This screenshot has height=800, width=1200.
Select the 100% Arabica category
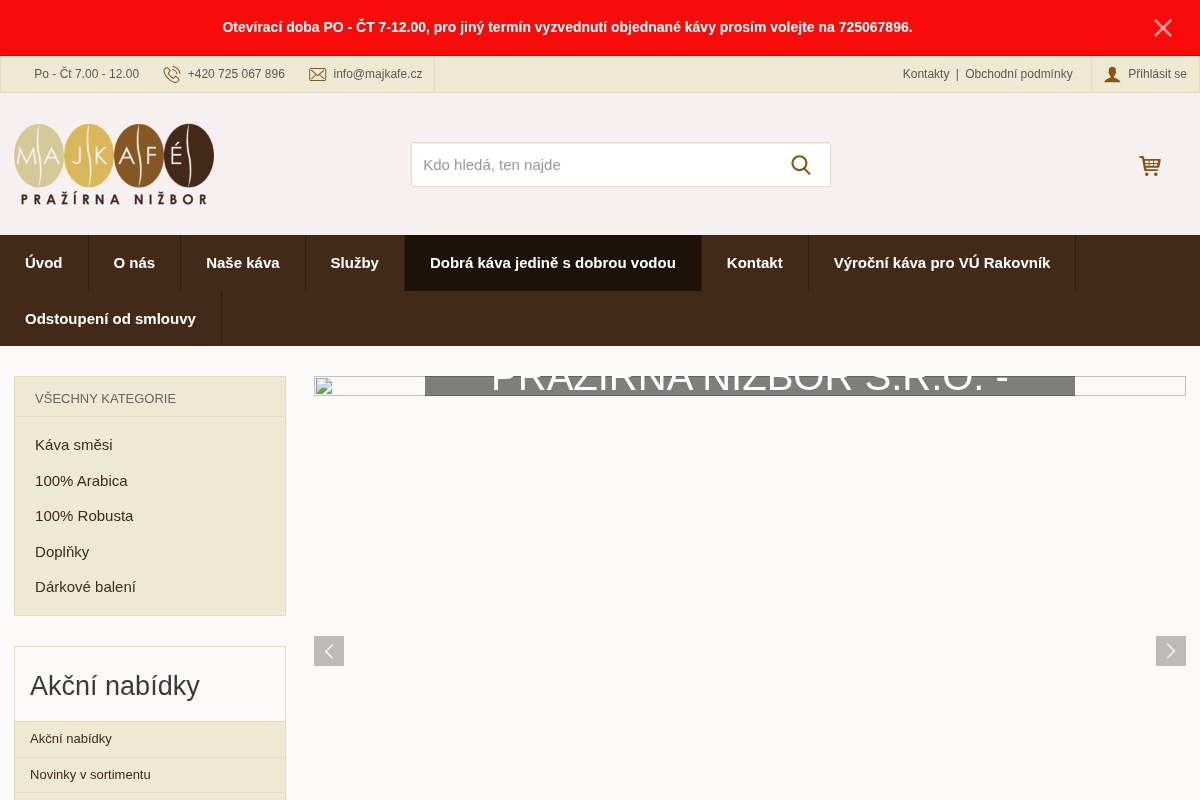click(81, 481)
